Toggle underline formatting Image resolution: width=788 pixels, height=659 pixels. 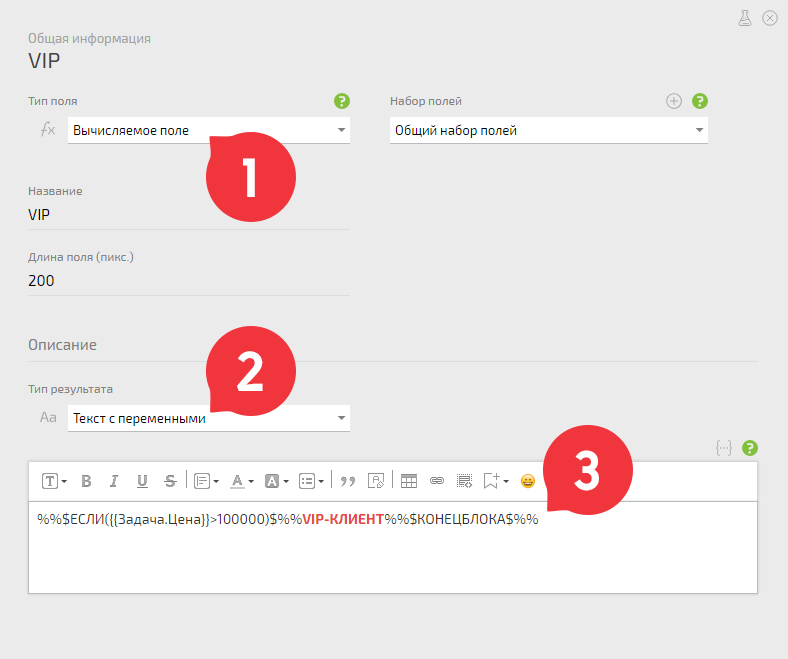click(x=142, y=481)
